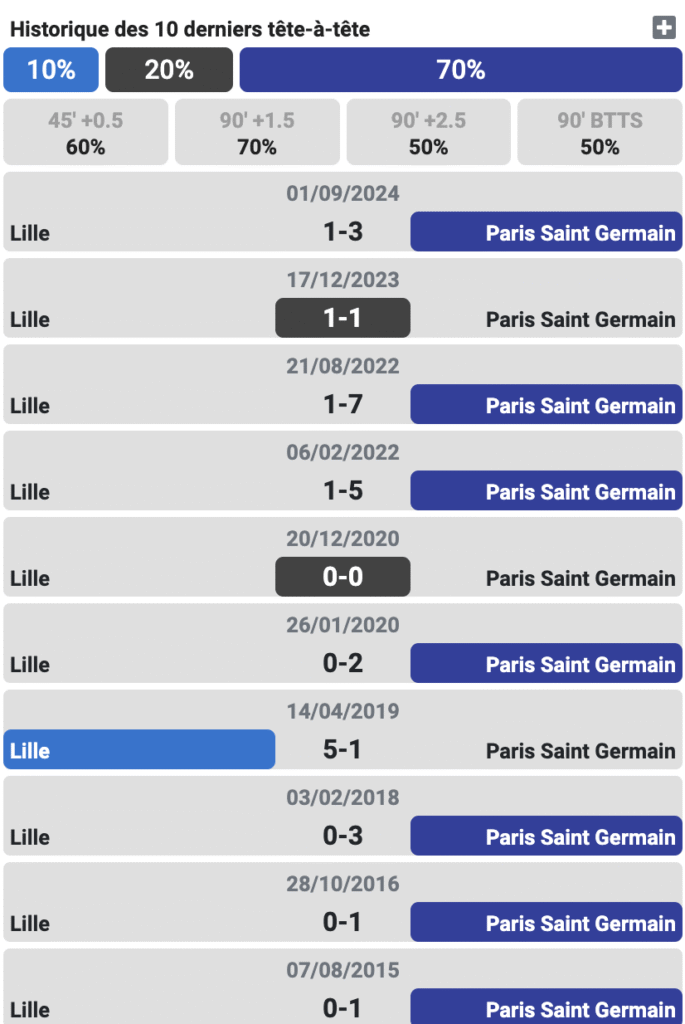This screenshot has width=685, height=1024.
Task: Open the 28/10/2016 match score 0-1
Action: tap(342, 923)
